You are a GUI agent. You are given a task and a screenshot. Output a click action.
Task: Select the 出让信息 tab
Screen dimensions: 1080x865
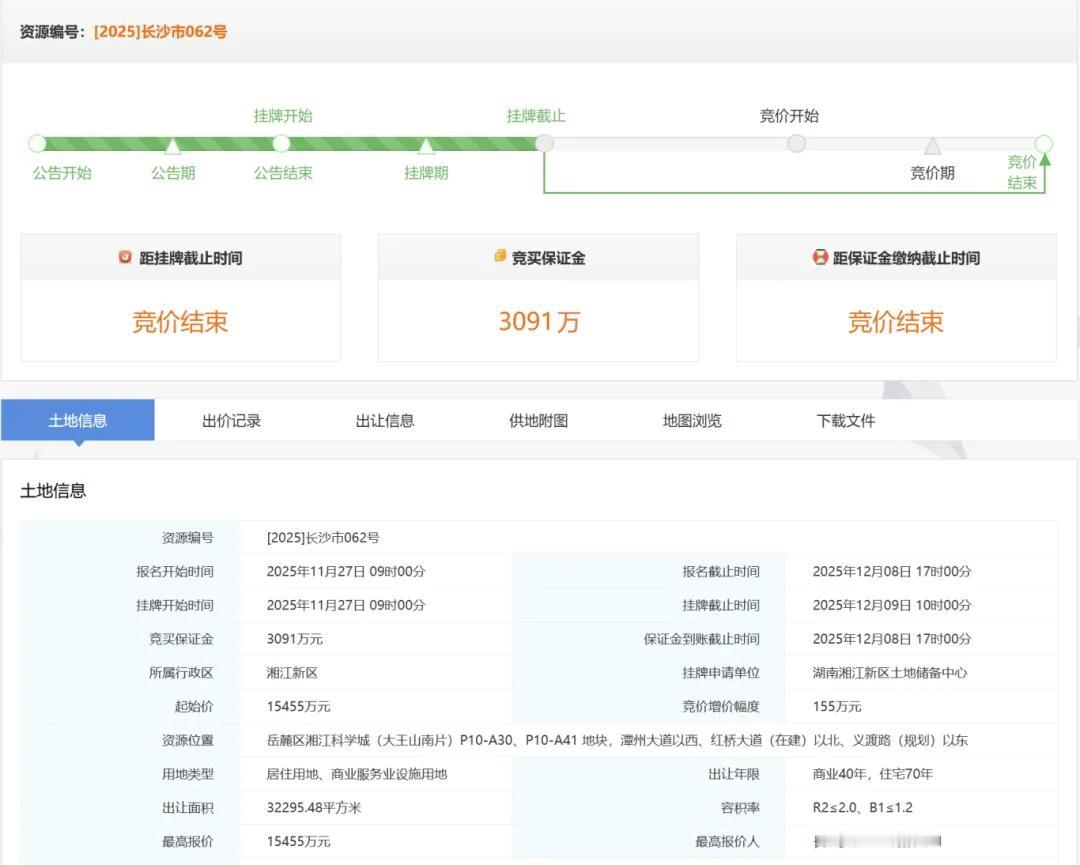click(384, 420)
